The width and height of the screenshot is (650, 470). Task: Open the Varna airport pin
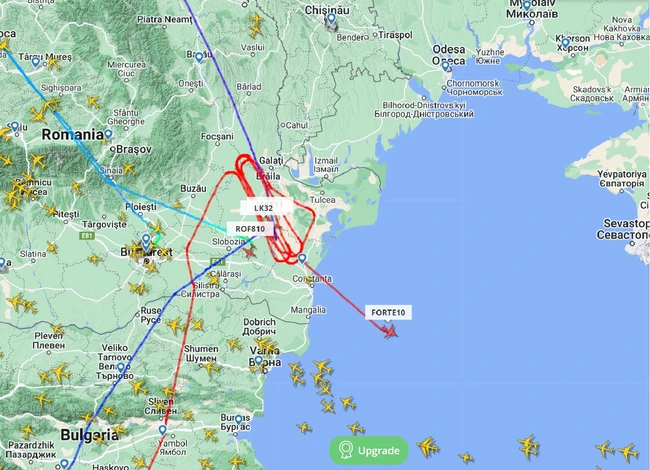pyautogui.click(x=259, y=361)
